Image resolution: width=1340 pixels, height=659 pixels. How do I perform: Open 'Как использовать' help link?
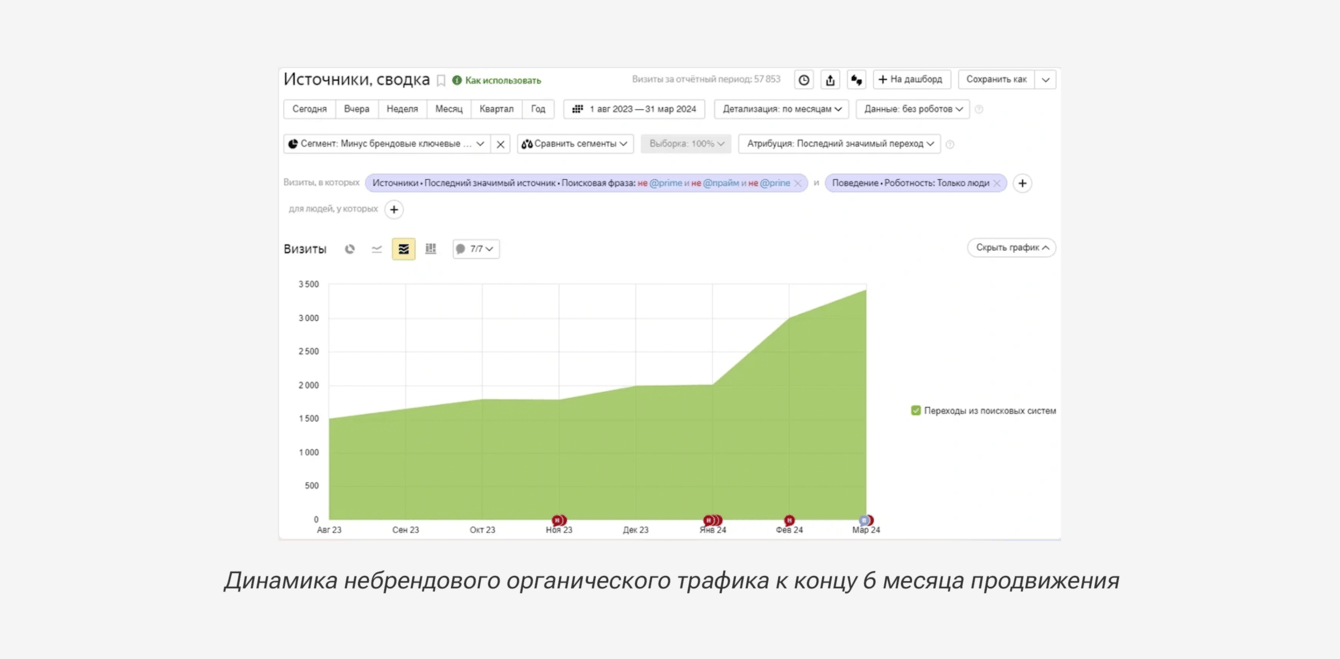click(x=503, y=81)
